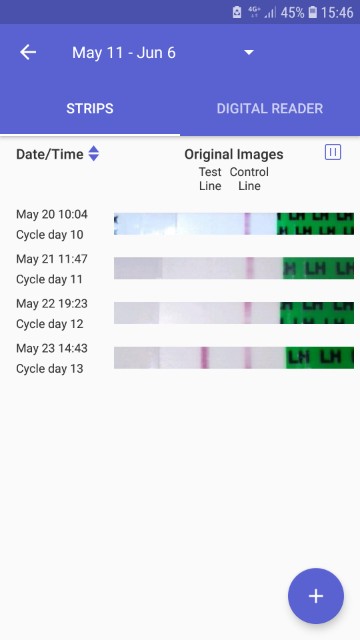Select the STRIPS tab
The image size is (360, 640).
click(90, 108)
